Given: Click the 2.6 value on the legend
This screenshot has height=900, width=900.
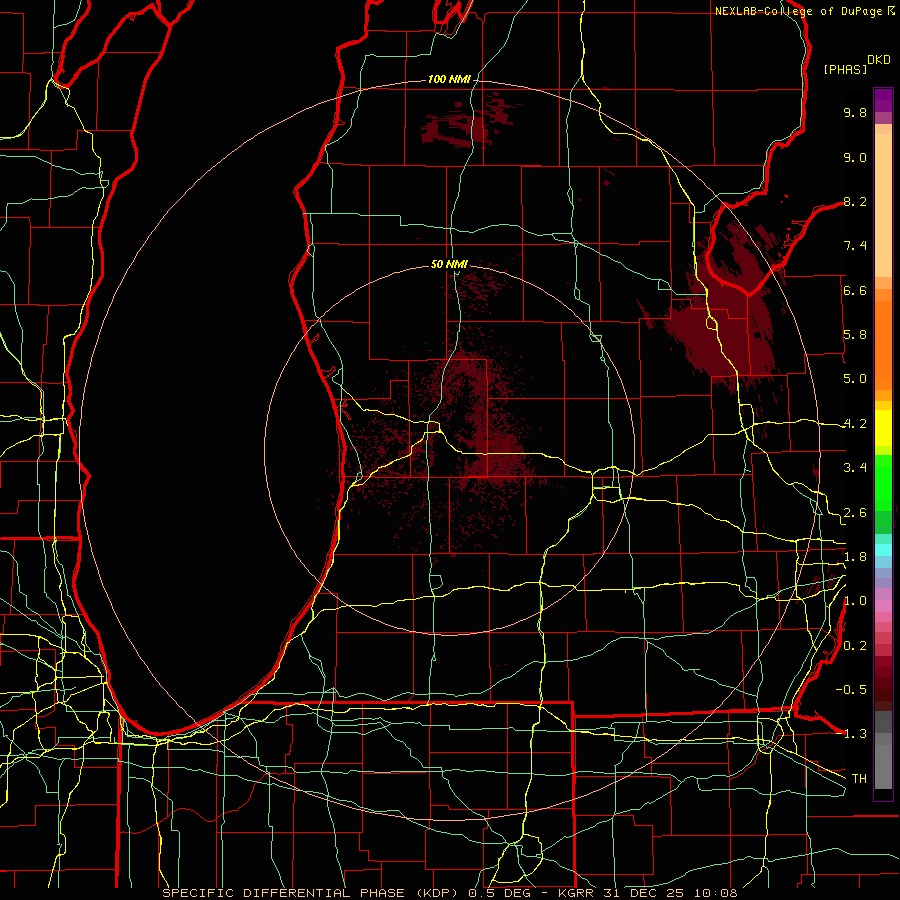Looking at the screenshot, I should [855, 513].
